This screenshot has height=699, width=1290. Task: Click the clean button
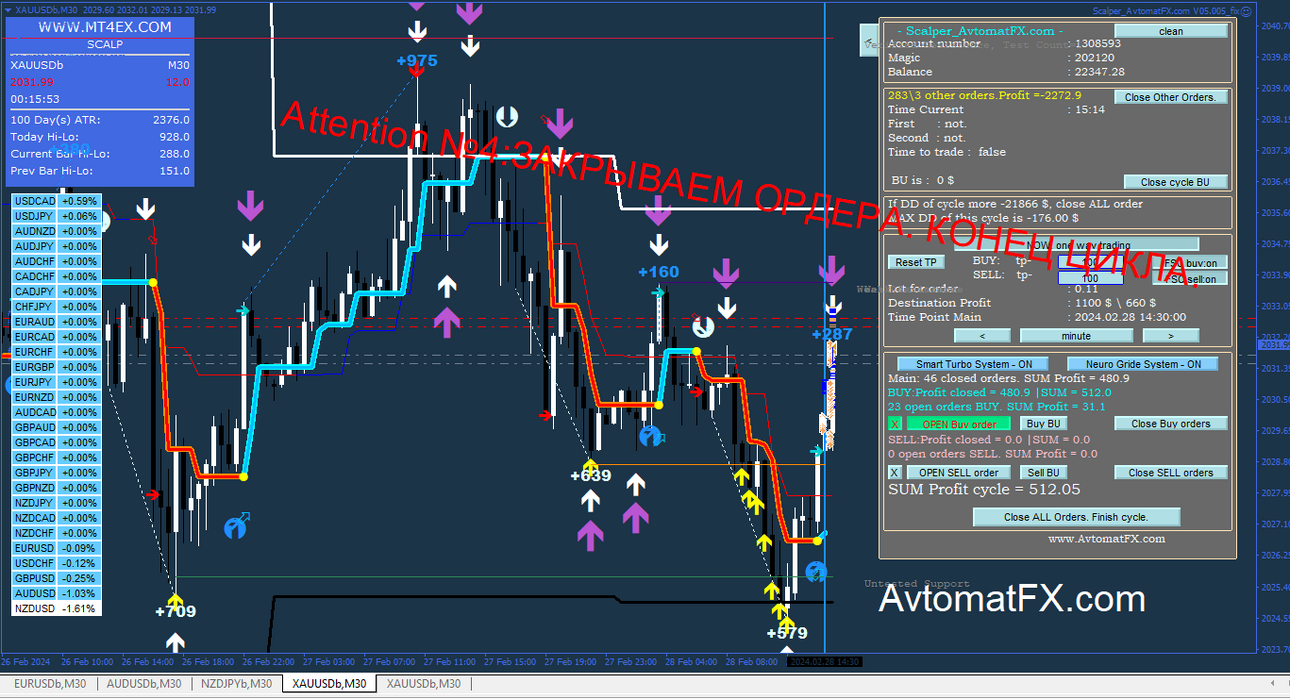point(1170,31)
